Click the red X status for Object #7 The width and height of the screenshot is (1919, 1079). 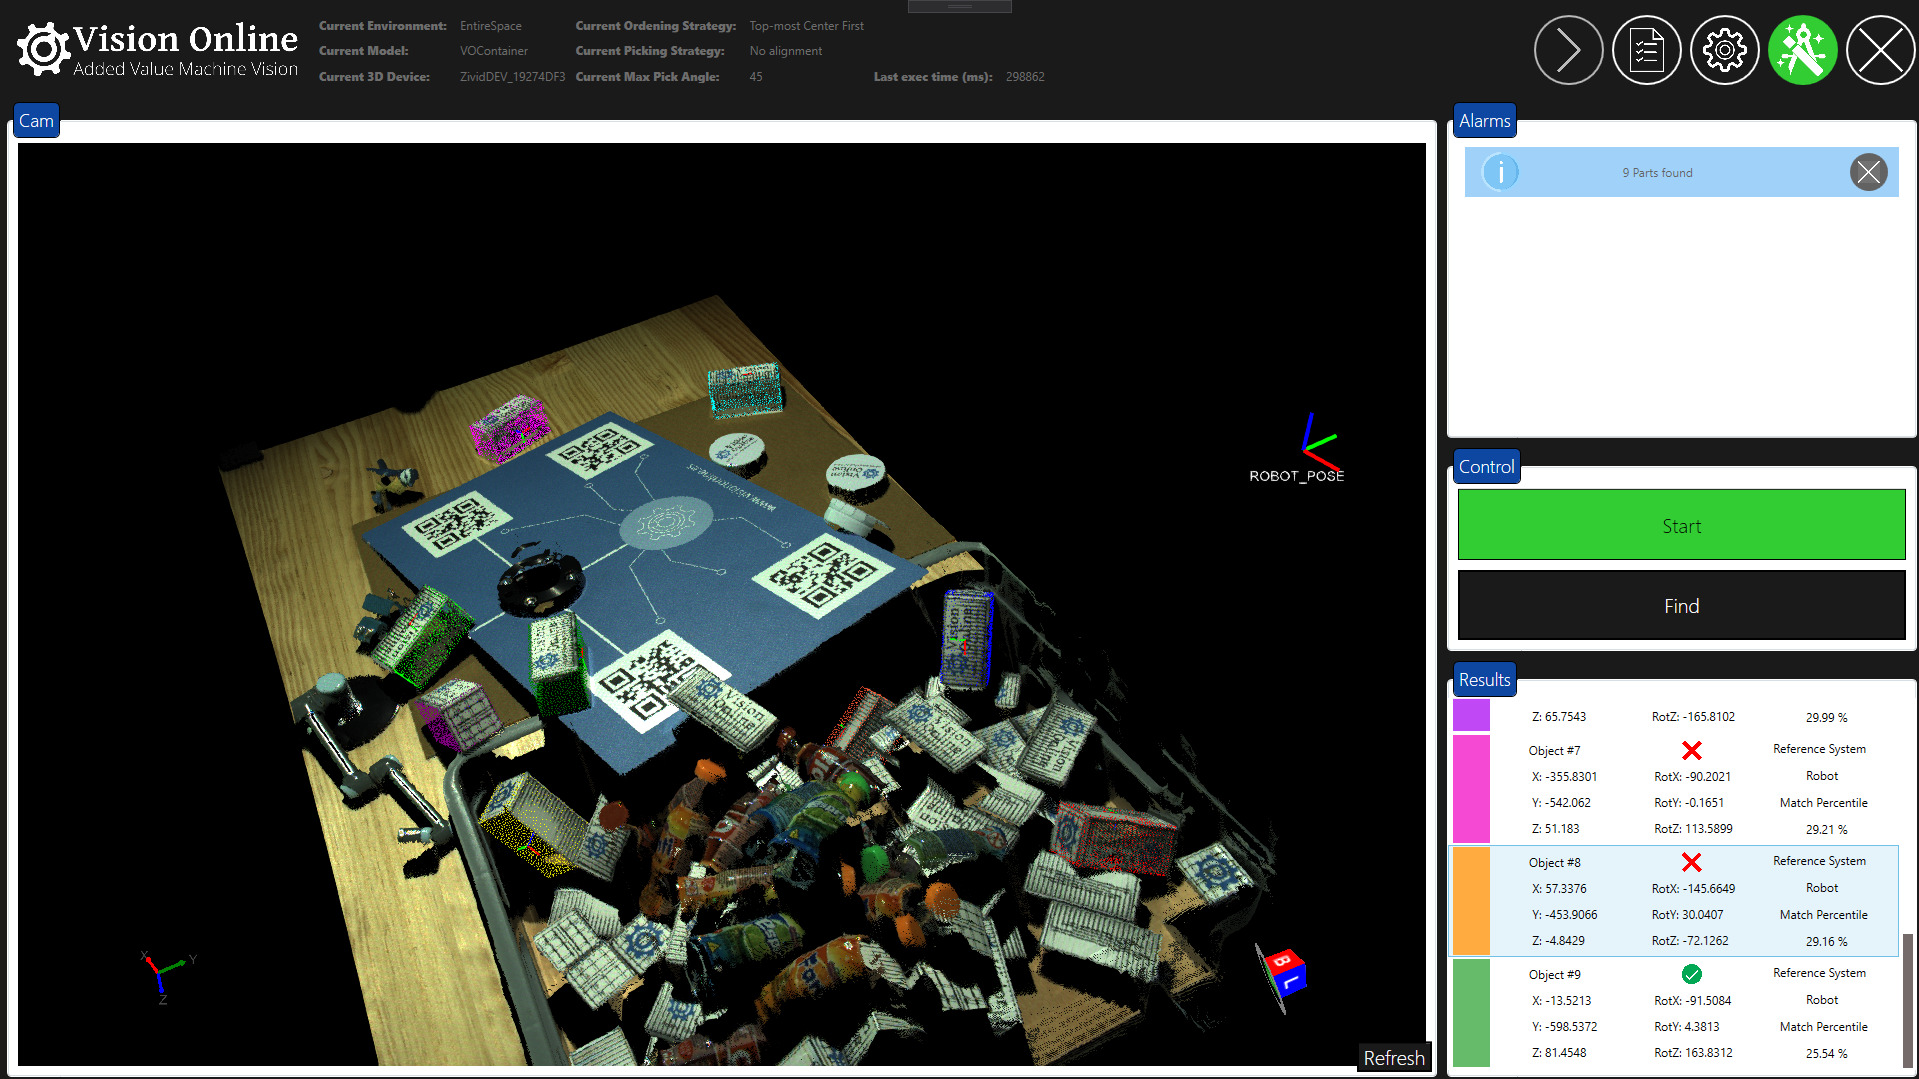[x=1692, y=750]
